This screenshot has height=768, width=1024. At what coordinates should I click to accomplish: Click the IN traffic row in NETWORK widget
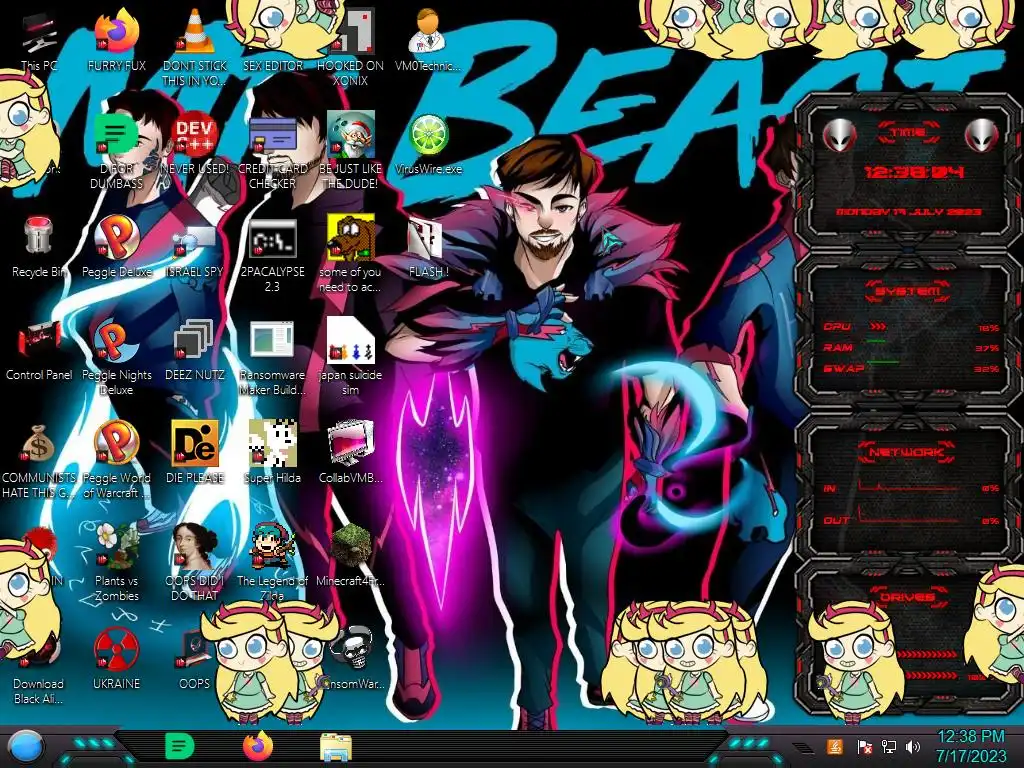coord(911,488)
